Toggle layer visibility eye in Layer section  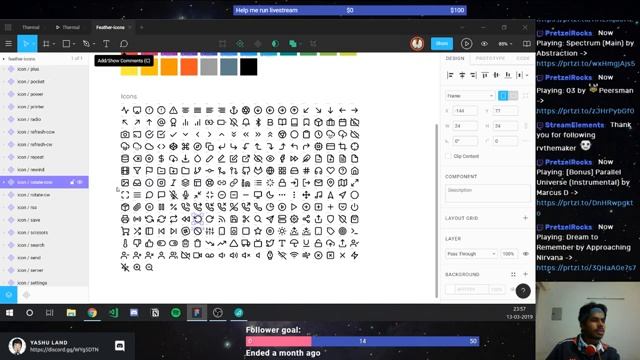[526, 254]
